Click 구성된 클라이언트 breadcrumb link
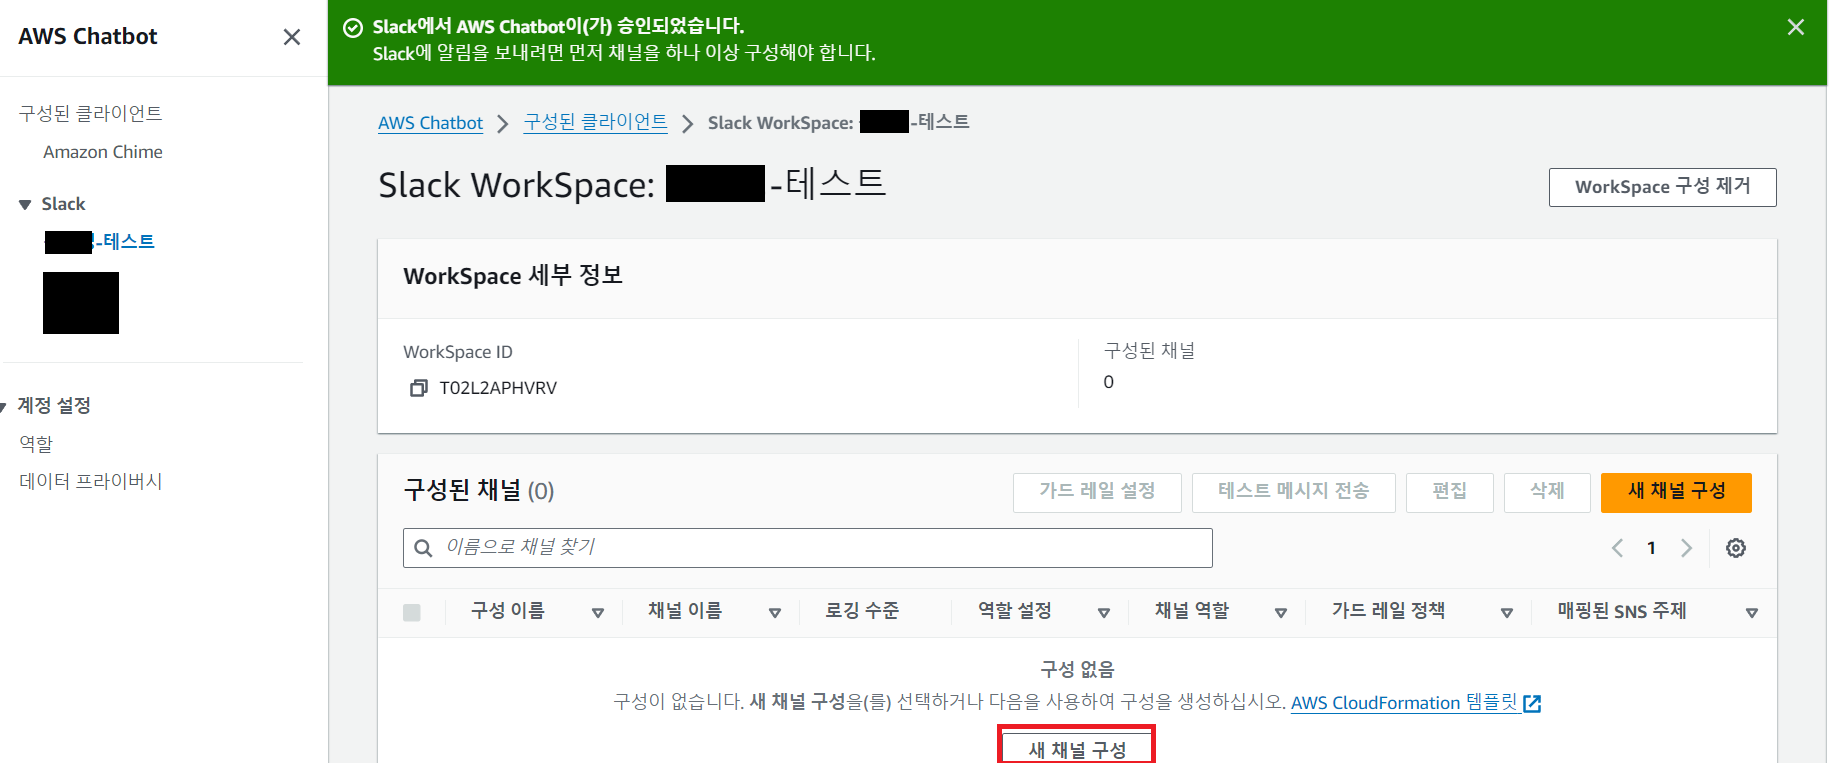Screen dimensions: 1829x763 (596, 122)
